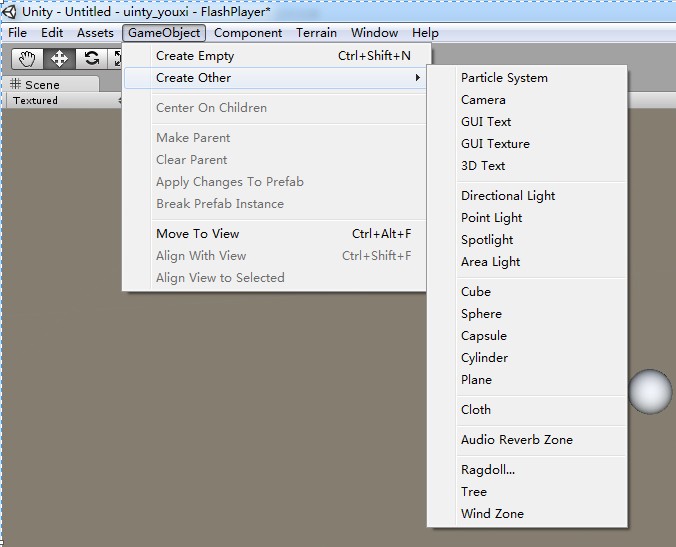This screenshot has height=547, width=676.
Task: Select the Rotate tool
Action: 91,59
